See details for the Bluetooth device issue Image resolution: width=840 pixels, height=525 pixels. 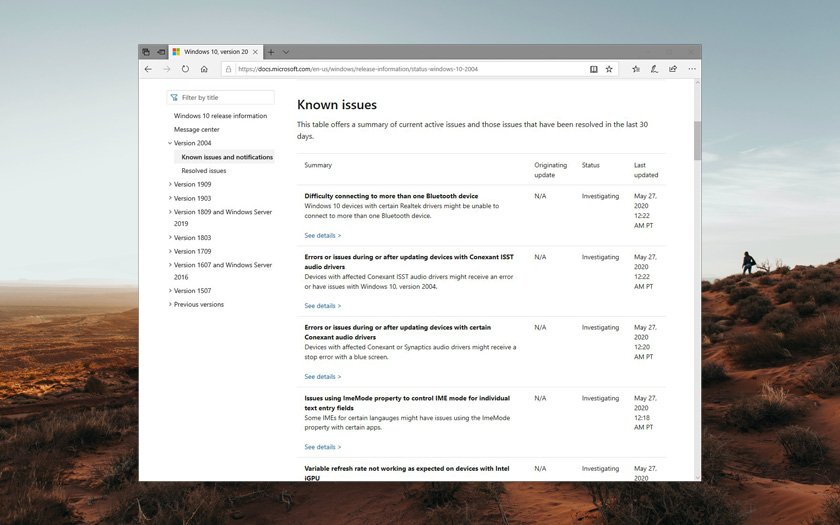322,235
